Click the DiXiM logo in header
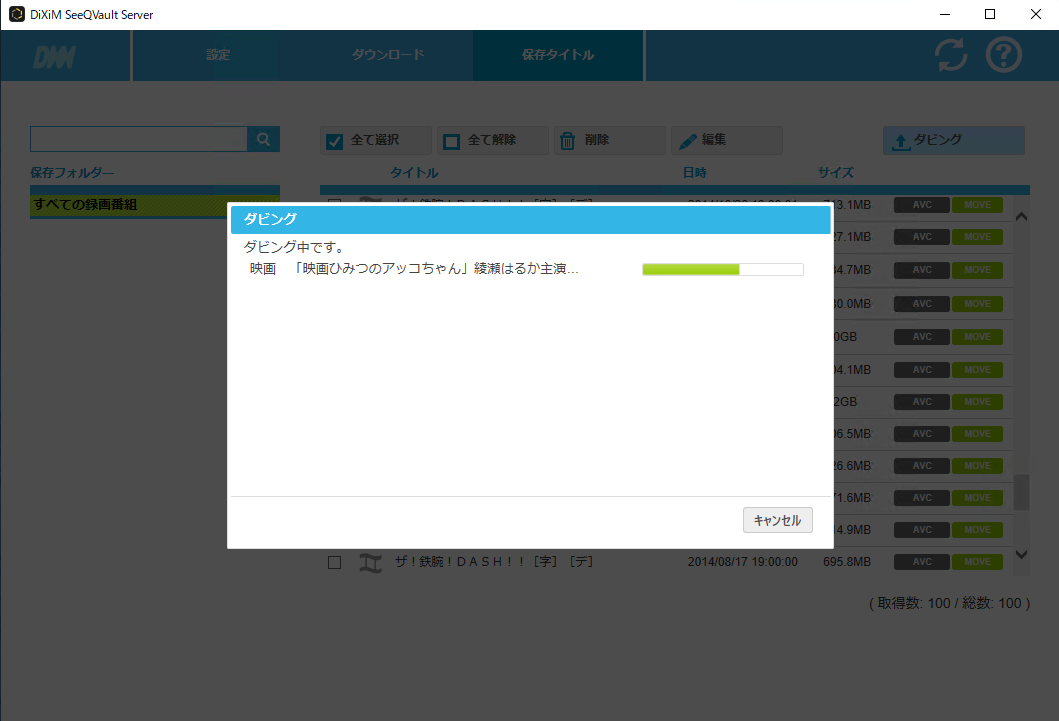 click(x=54, y=57)
